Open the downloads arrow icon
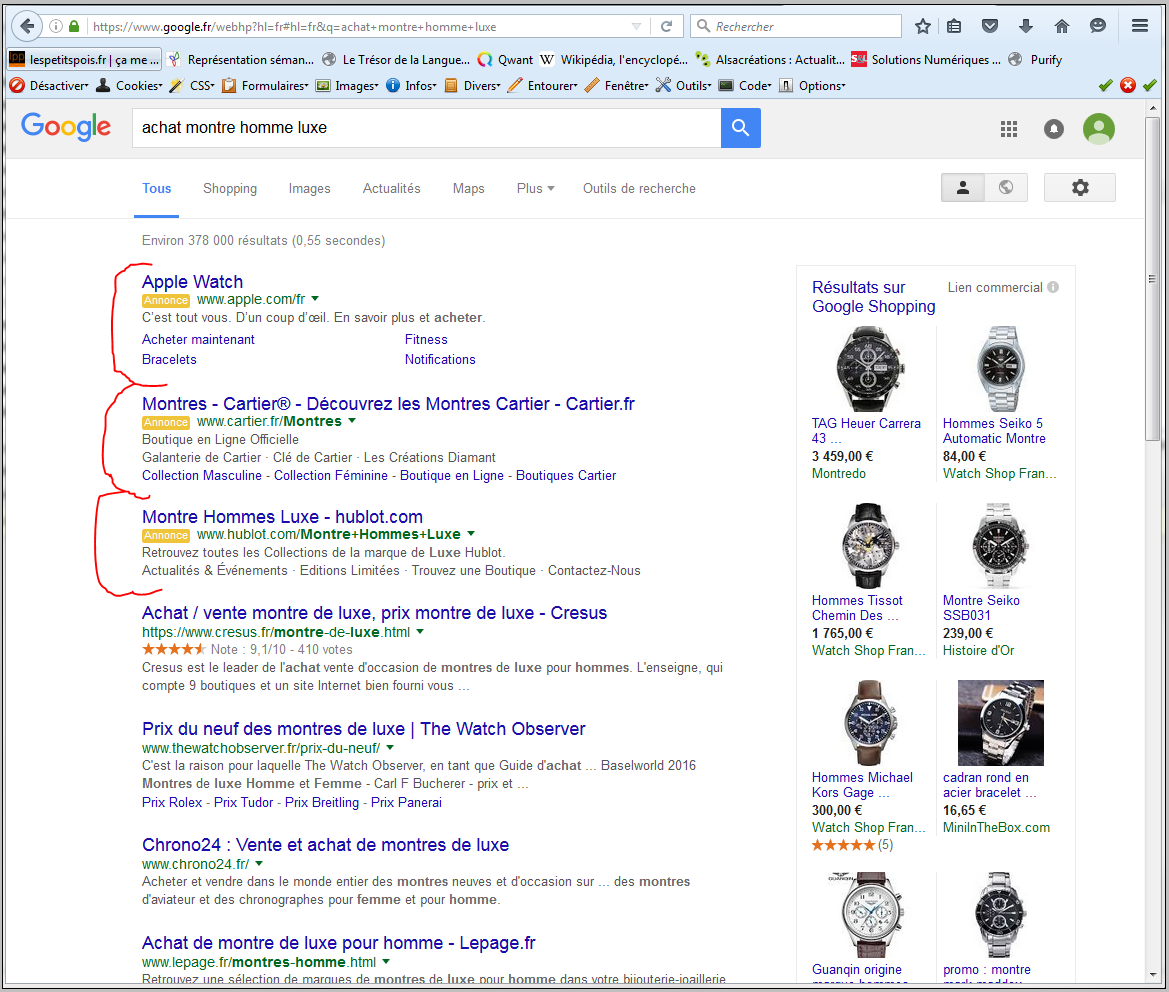The height and width of the screenshot is (992, 1169). click(x=1026, y=26)
